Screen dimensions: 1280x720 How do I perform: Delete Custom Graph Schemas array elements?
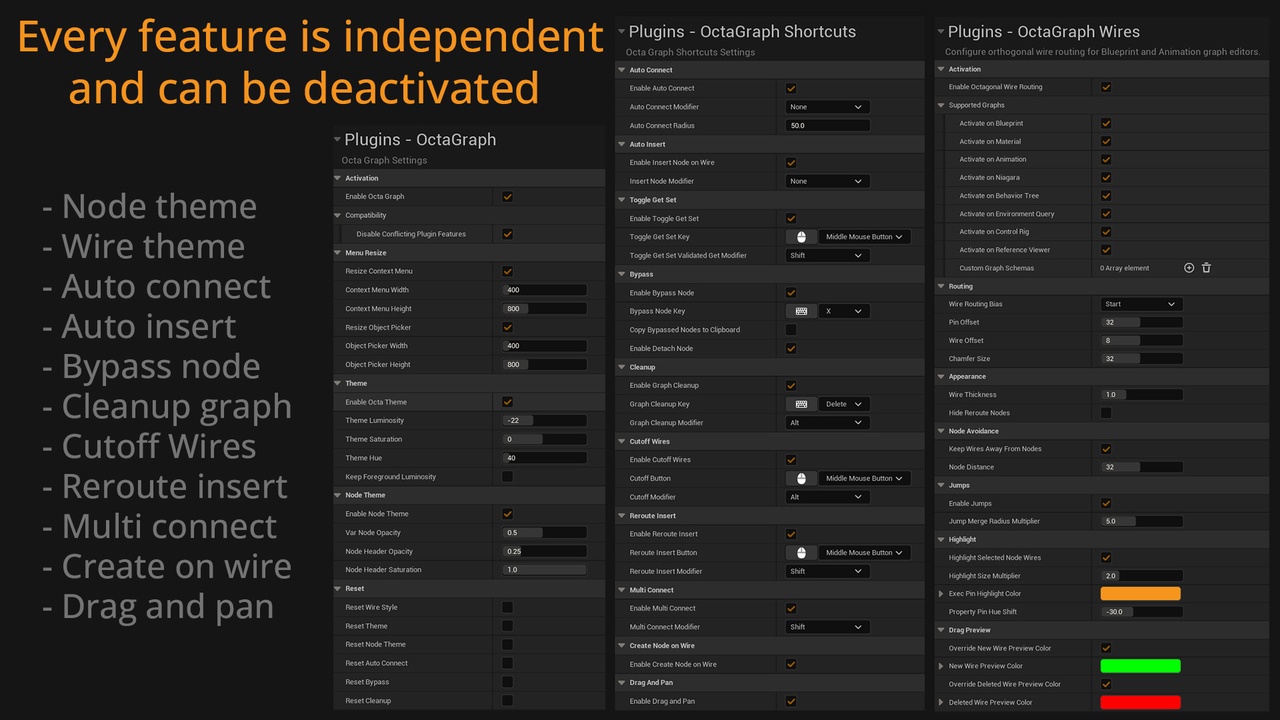tap(1206, 268)
